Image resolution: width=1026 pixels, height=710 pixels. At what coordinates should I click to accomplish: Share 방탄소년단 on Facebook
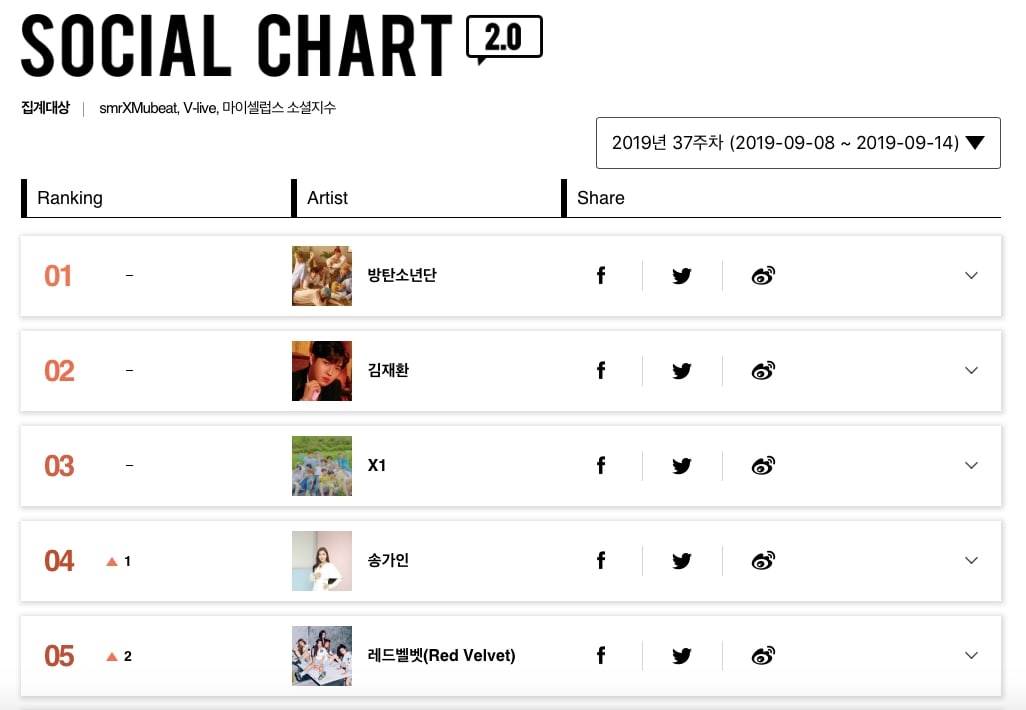(601, 276)
